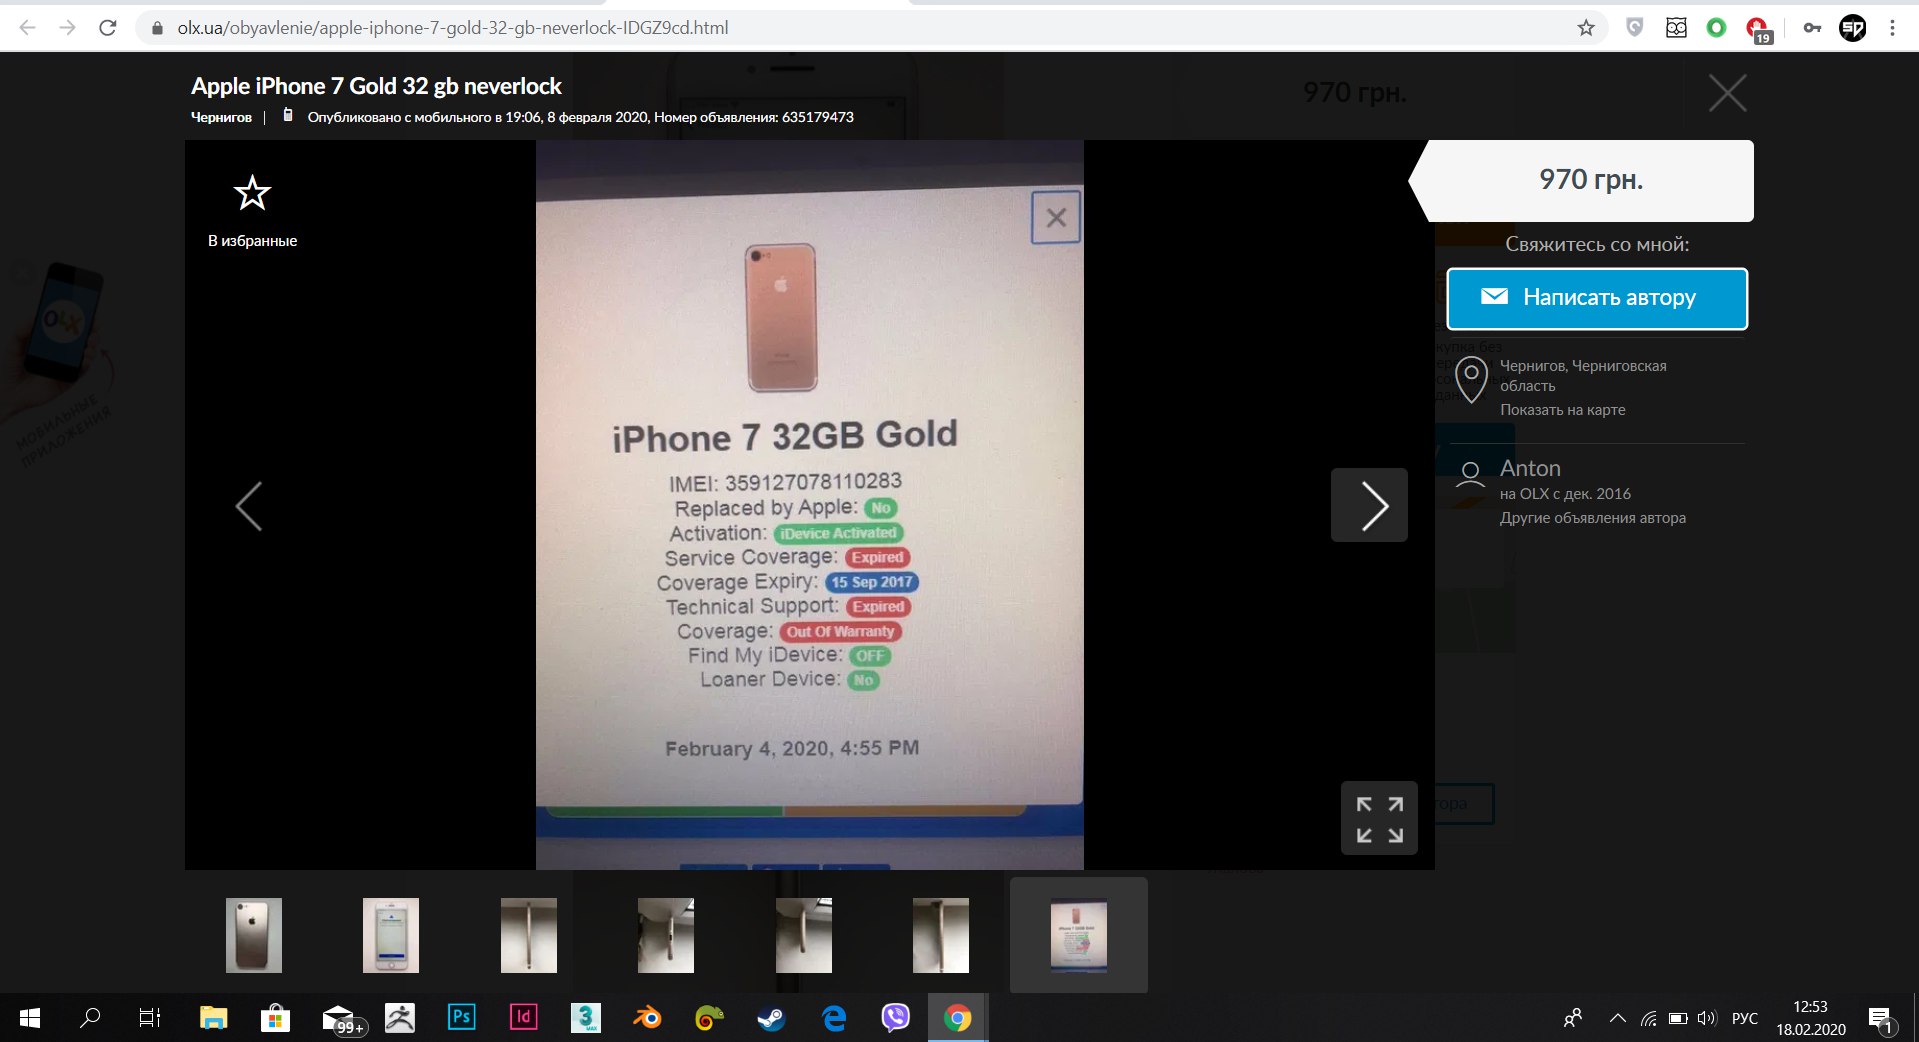1919x1042 pixels.
Task: Add the listing to favorites with the star
Action: coord(252,194)
